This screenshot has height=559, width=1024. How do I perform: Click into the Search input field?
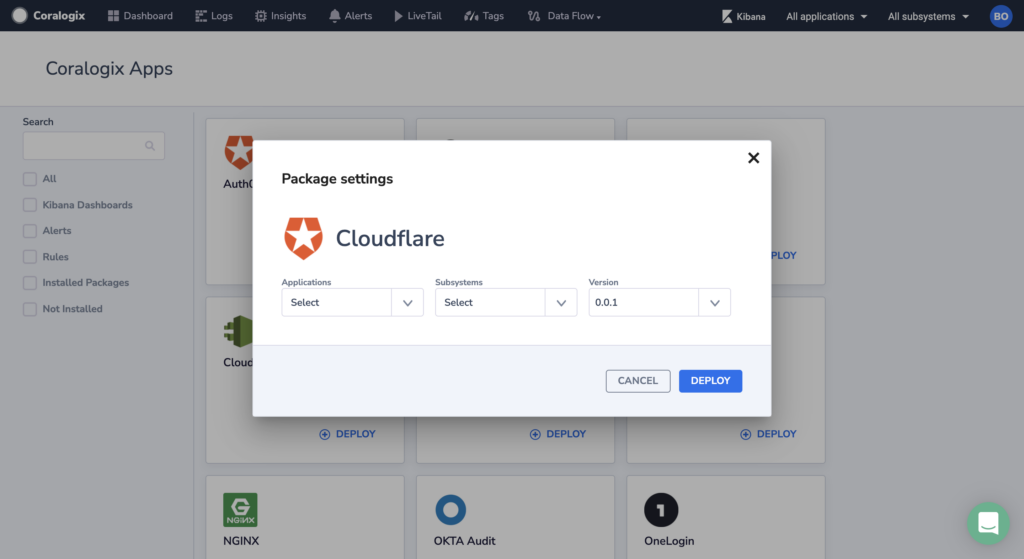coord(93,146)
